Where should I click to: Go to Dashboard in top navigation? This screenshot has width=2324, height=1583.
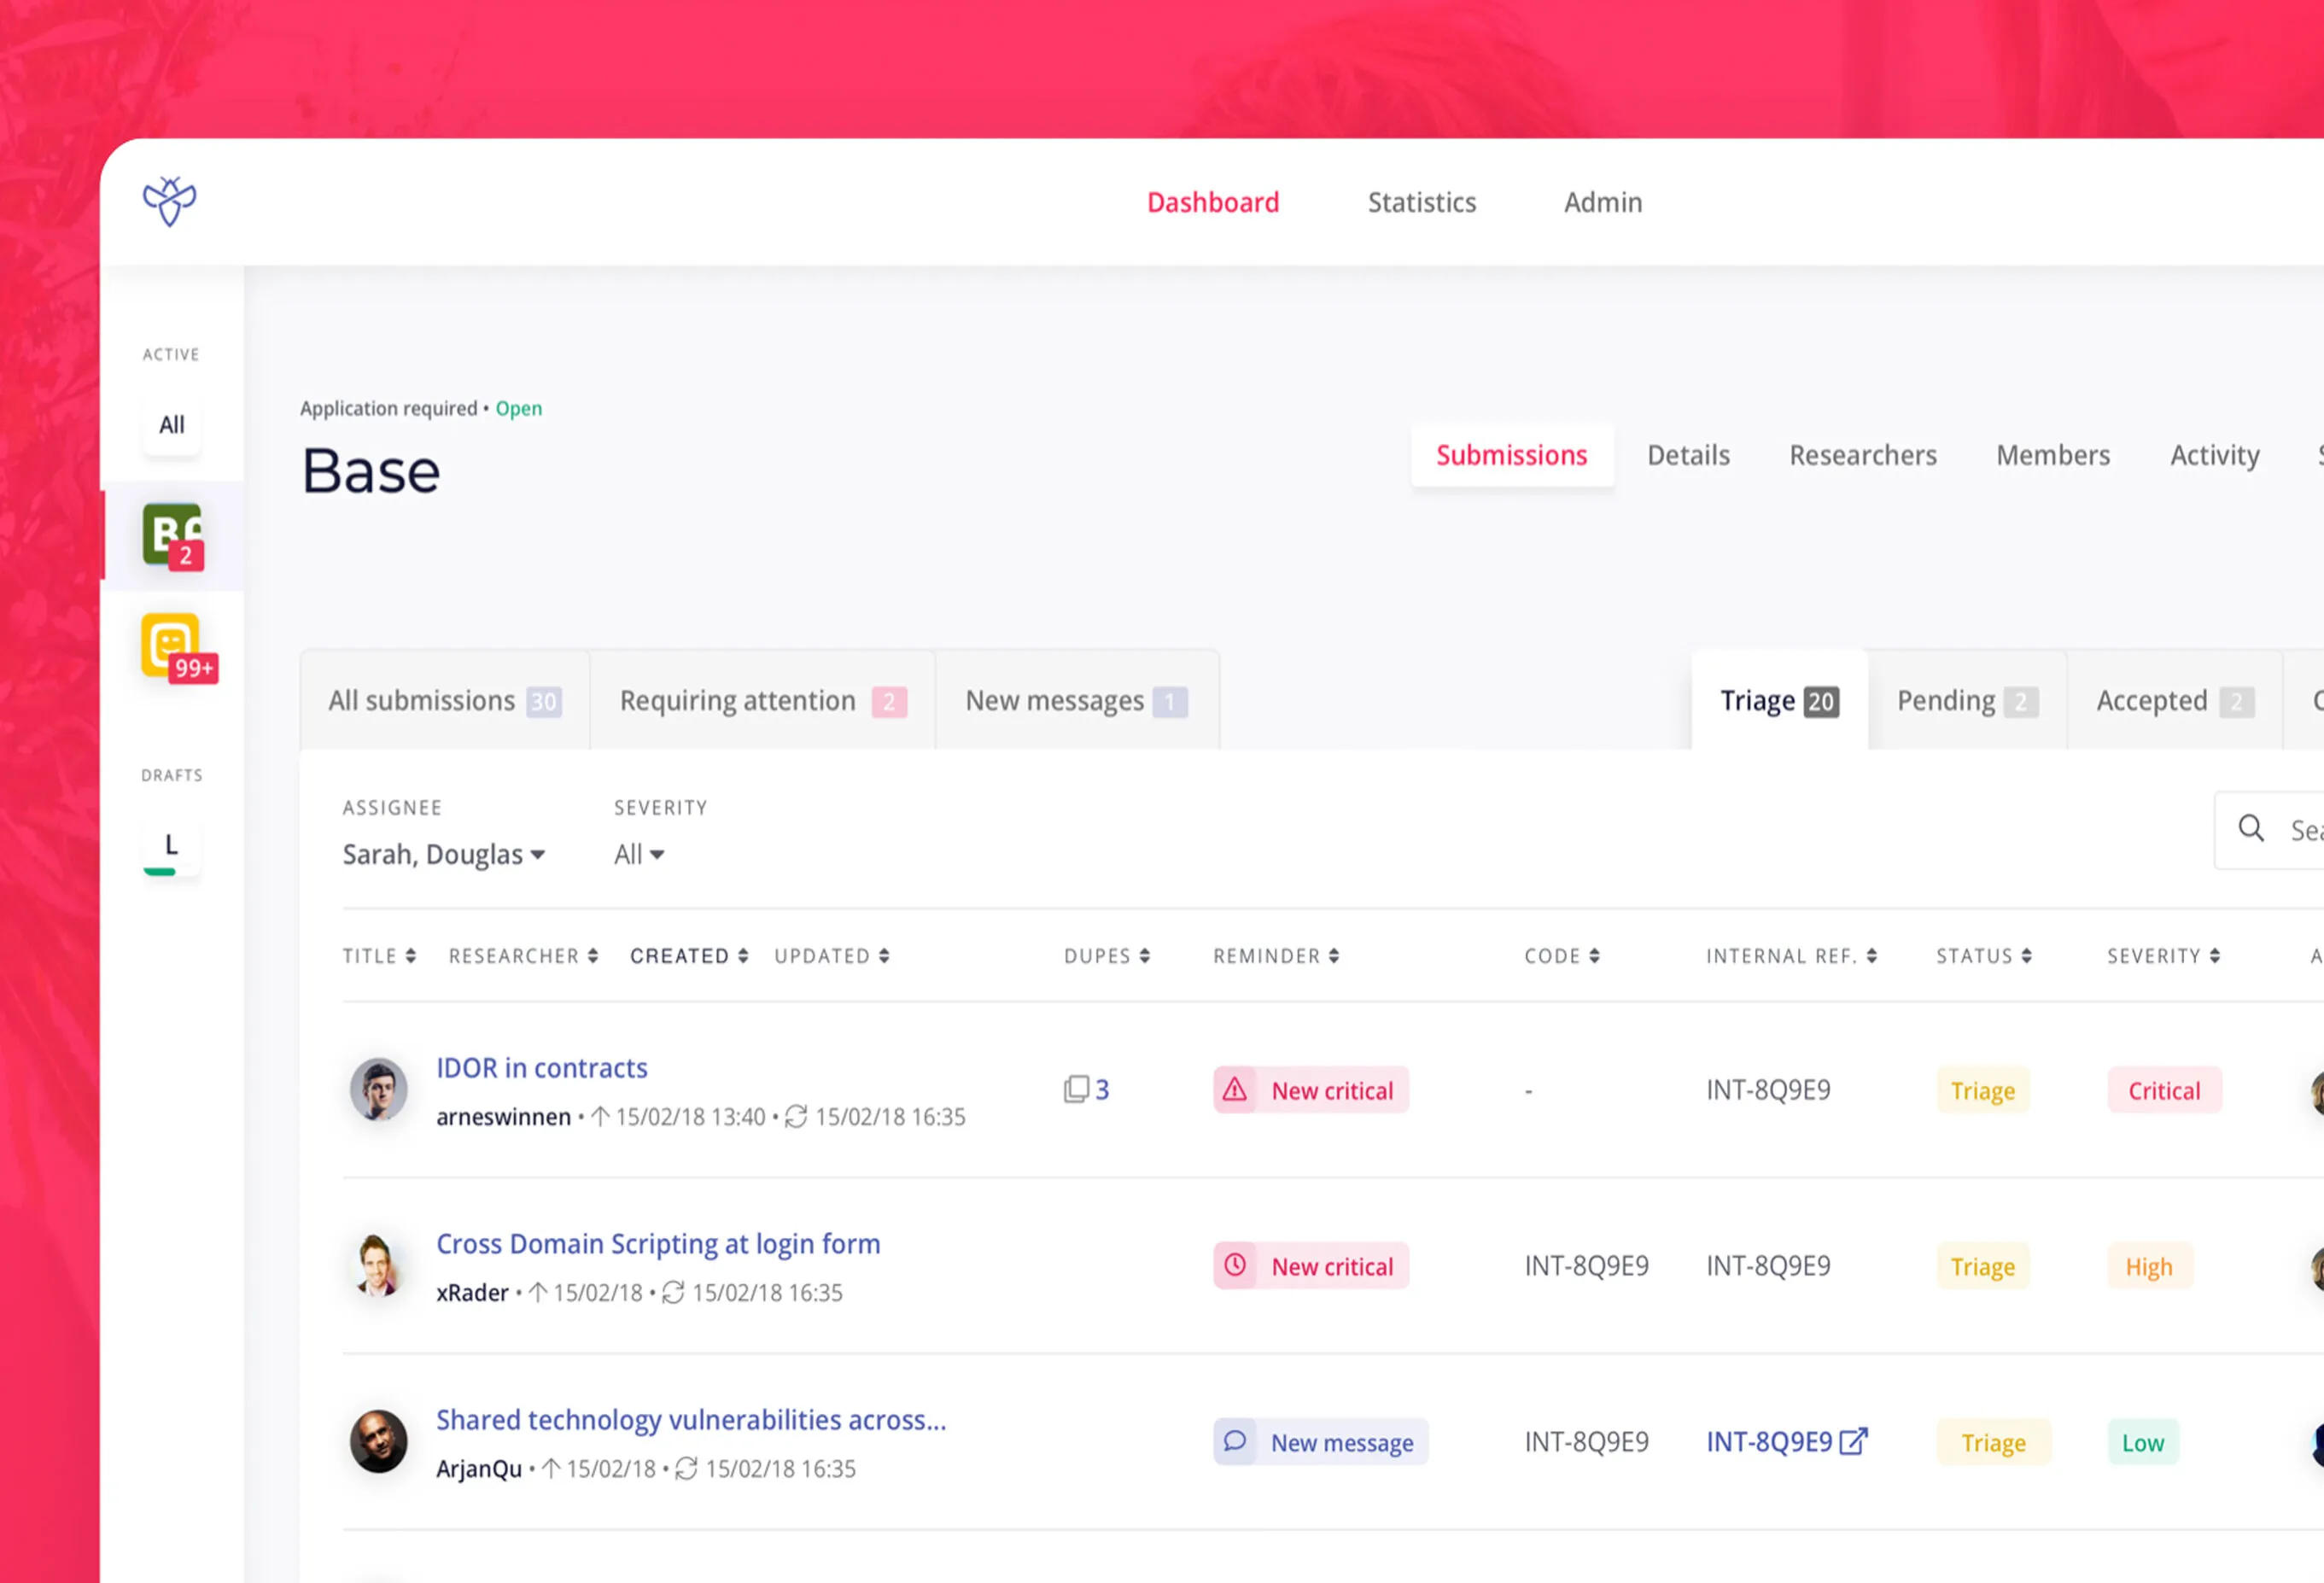click(1213, 202)
